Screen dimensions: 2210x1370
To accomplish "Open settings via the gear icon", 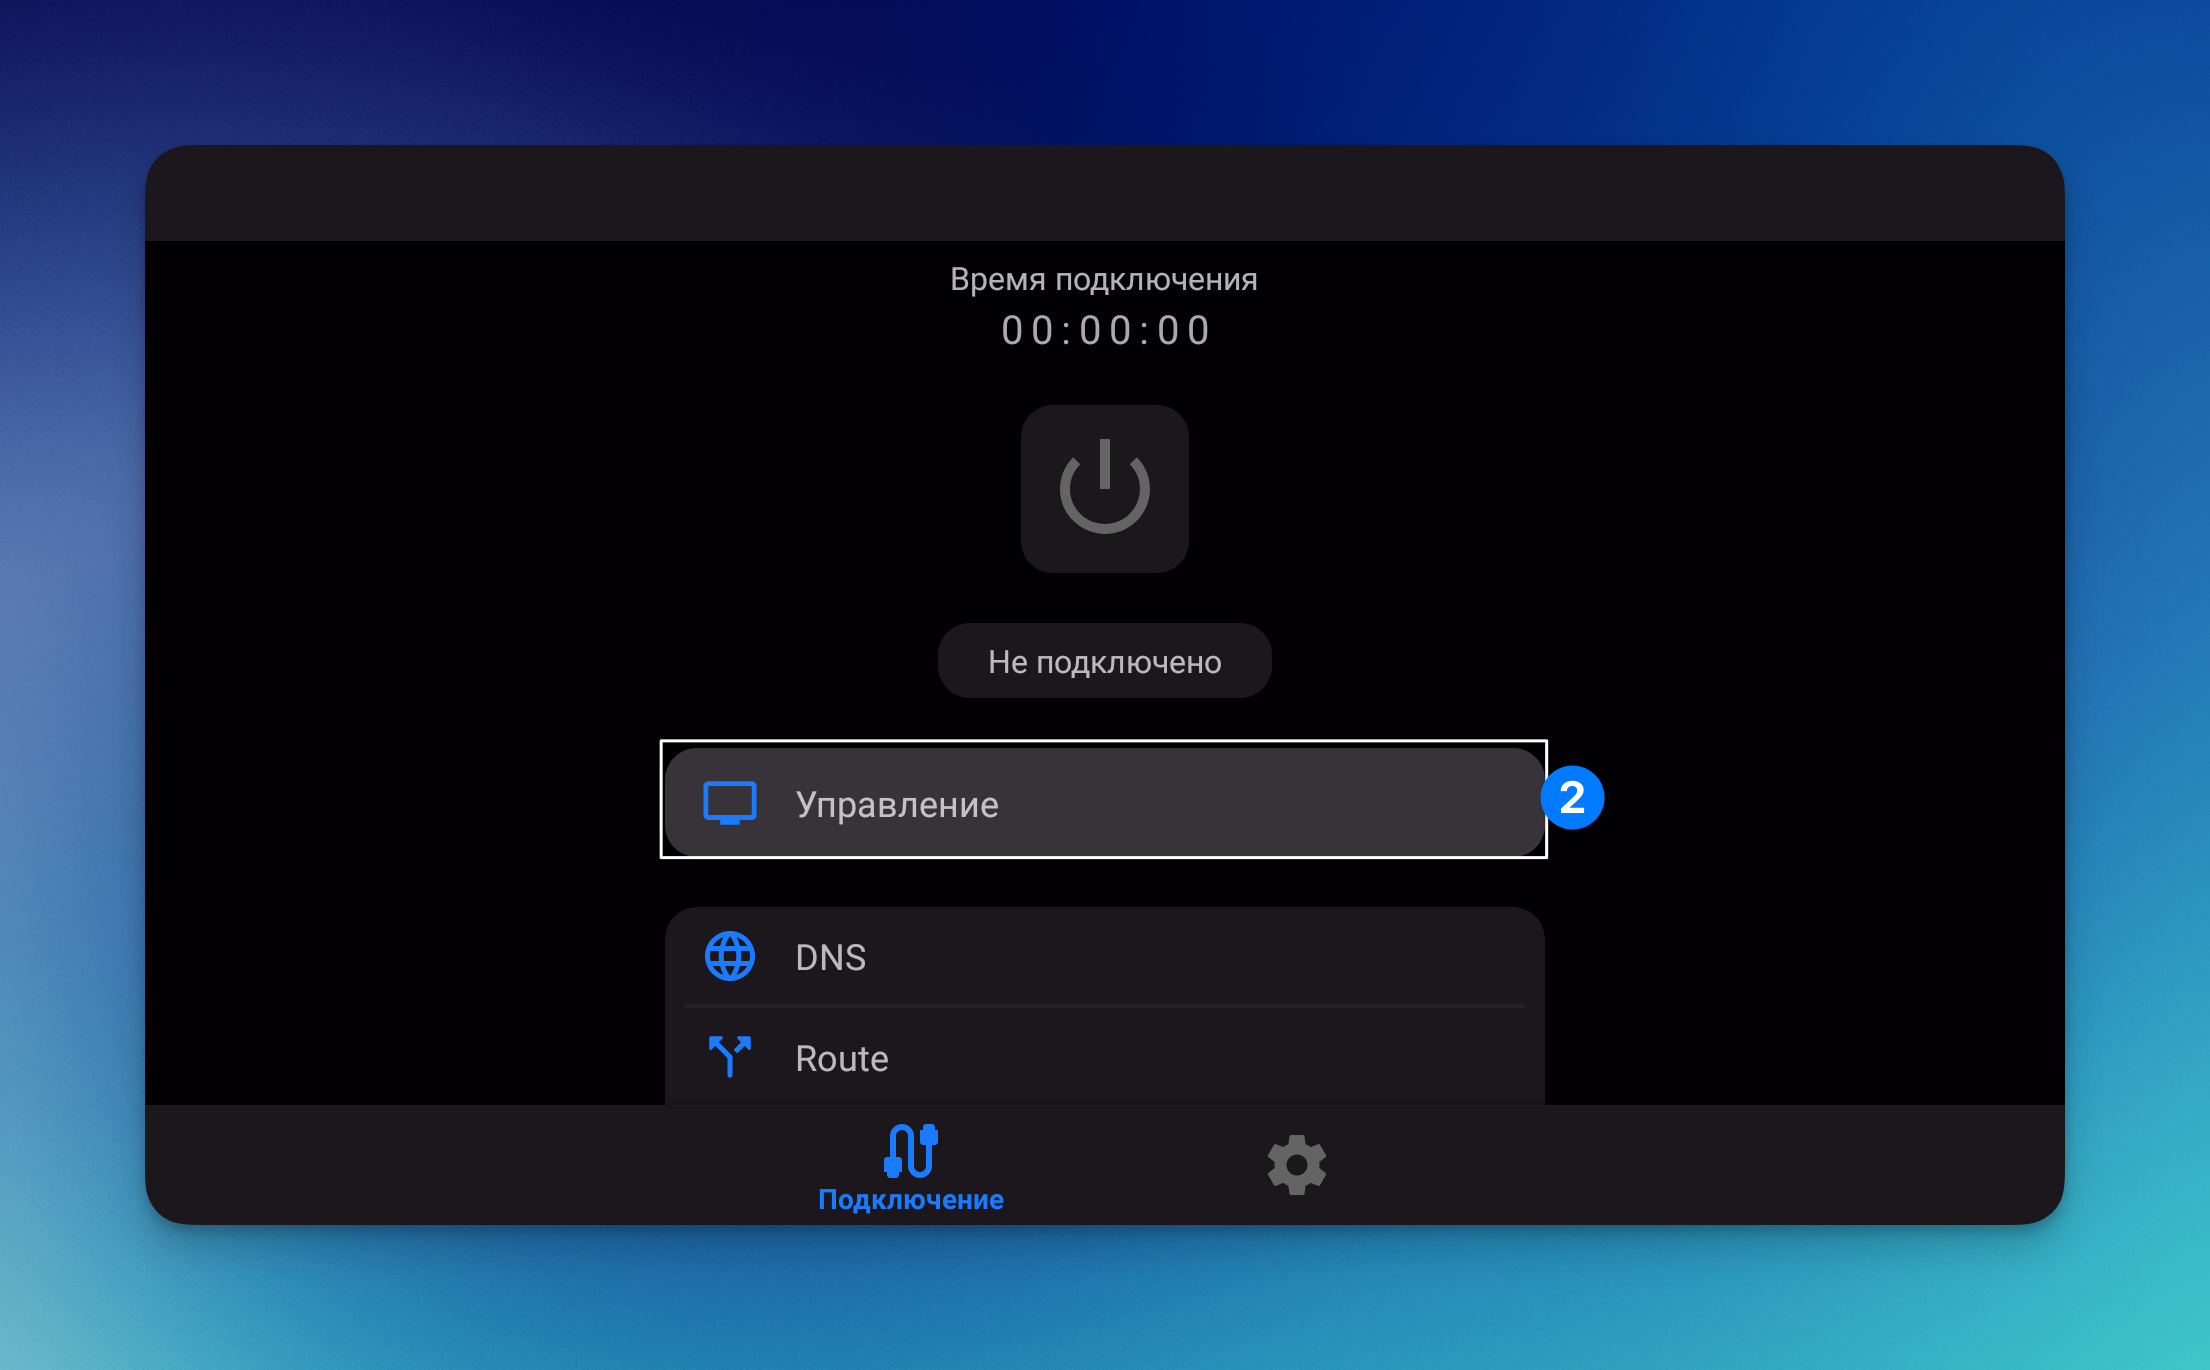I will point(1296,1164).
